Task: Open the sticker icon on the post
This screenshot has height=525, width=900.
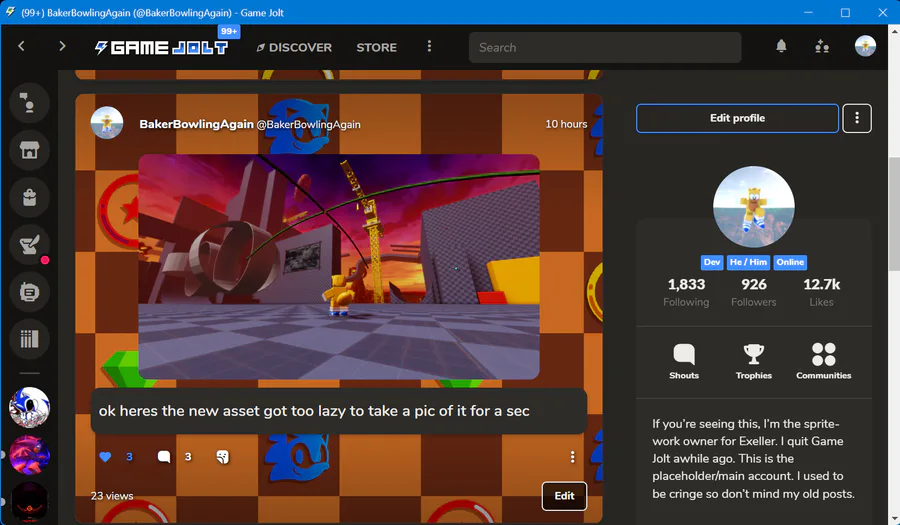Action: tap(223, 457)
